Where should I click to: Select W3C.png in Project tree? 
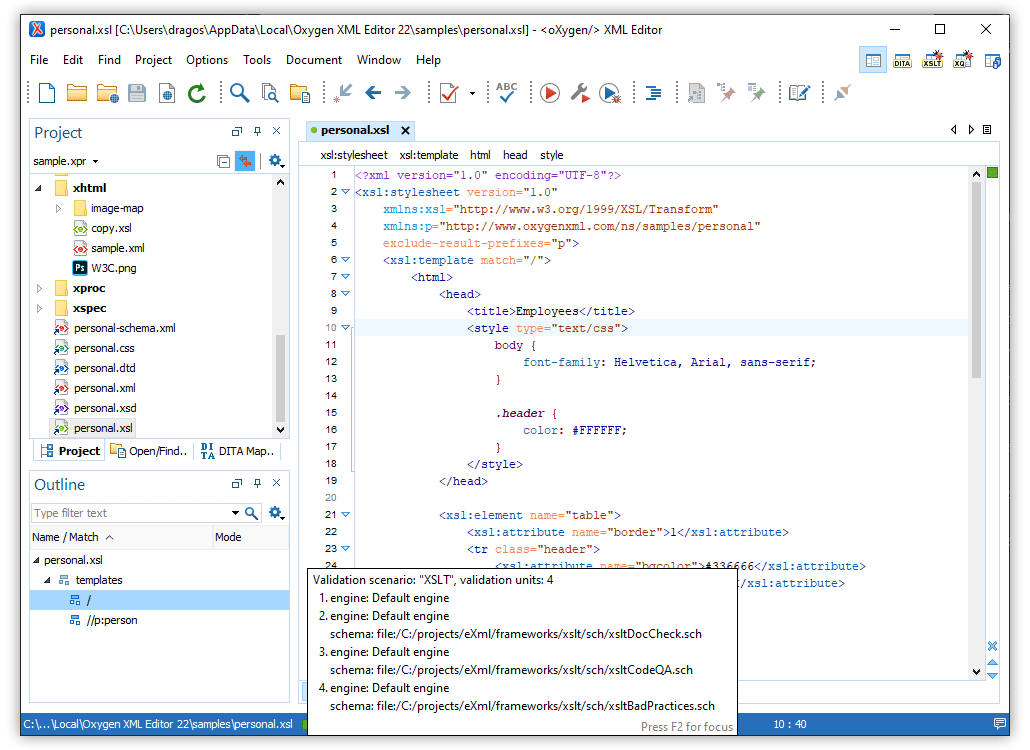pyautogui.click(x=104, y=268)
